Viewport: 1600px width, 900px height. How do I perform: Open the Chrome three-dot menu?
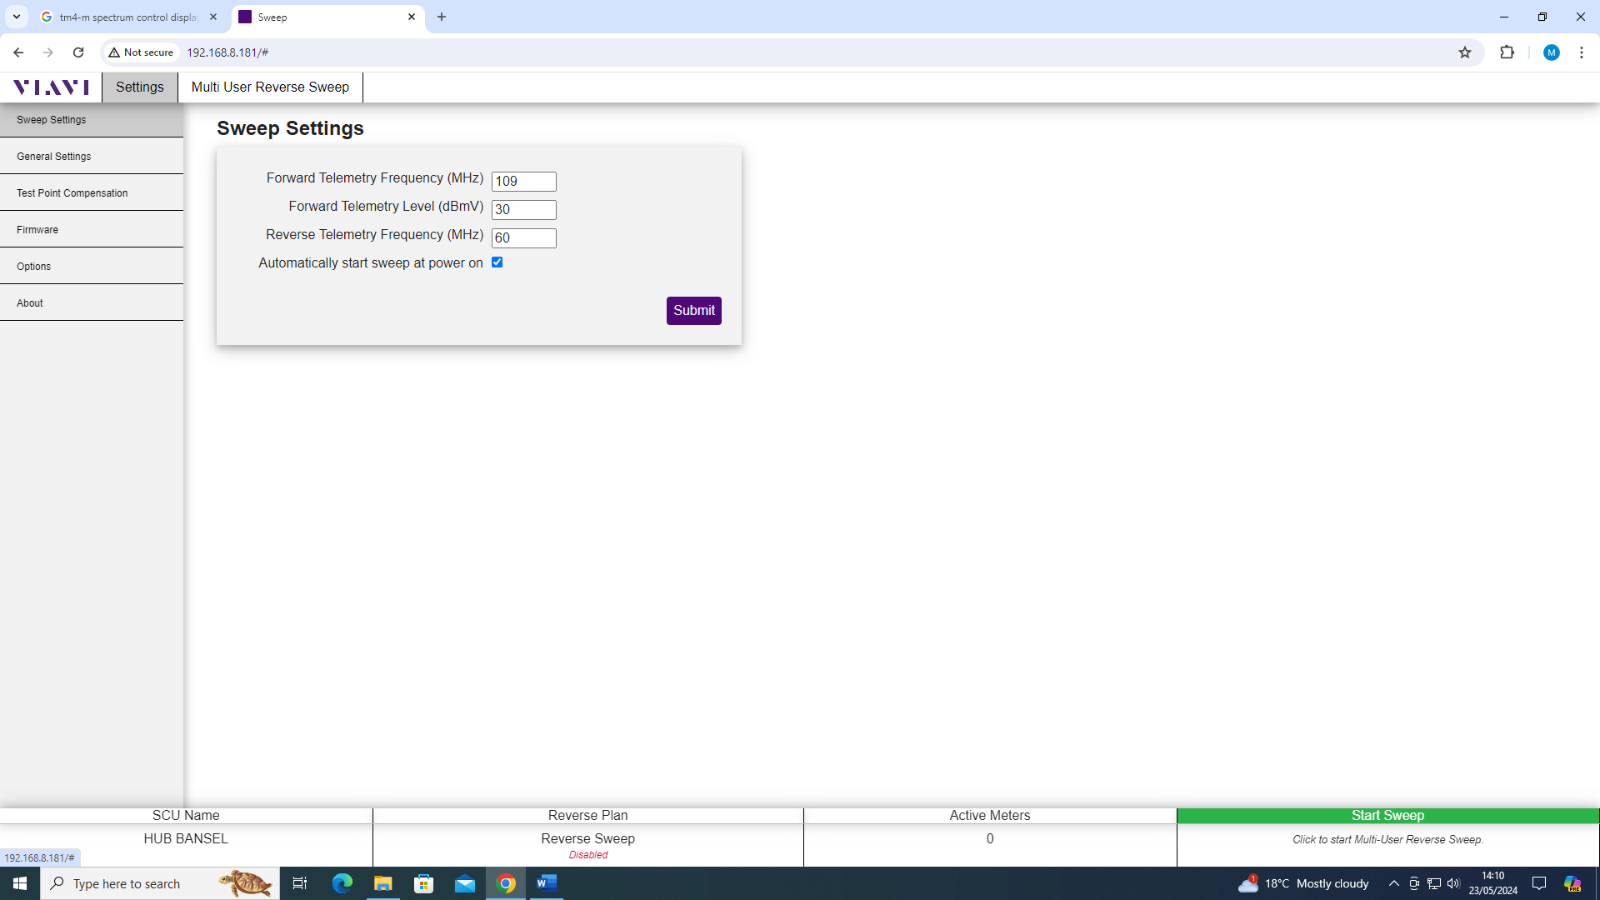click(1581, 52)
